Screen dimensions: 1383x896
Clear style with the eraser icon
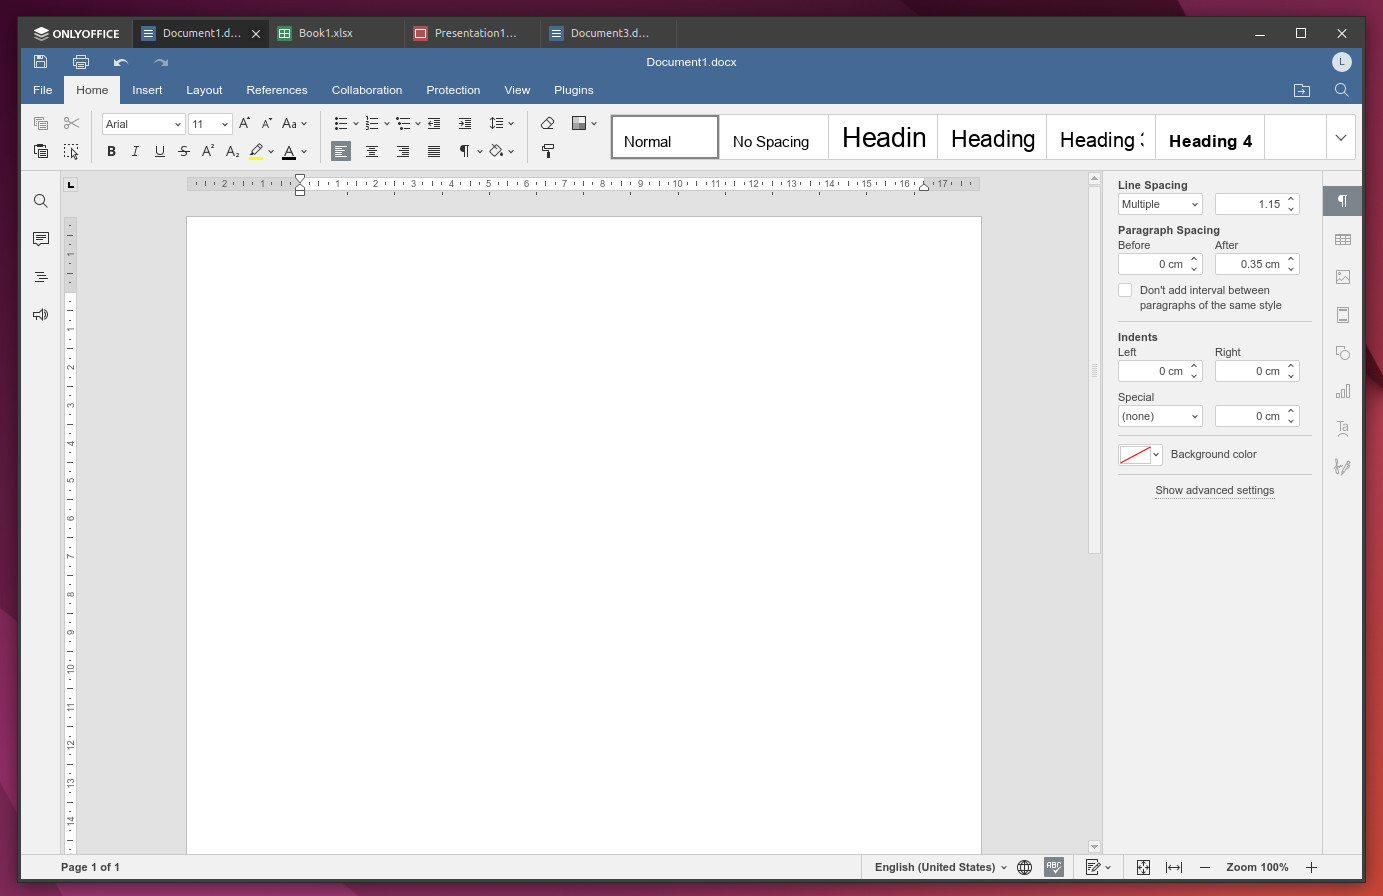point(547,124)
